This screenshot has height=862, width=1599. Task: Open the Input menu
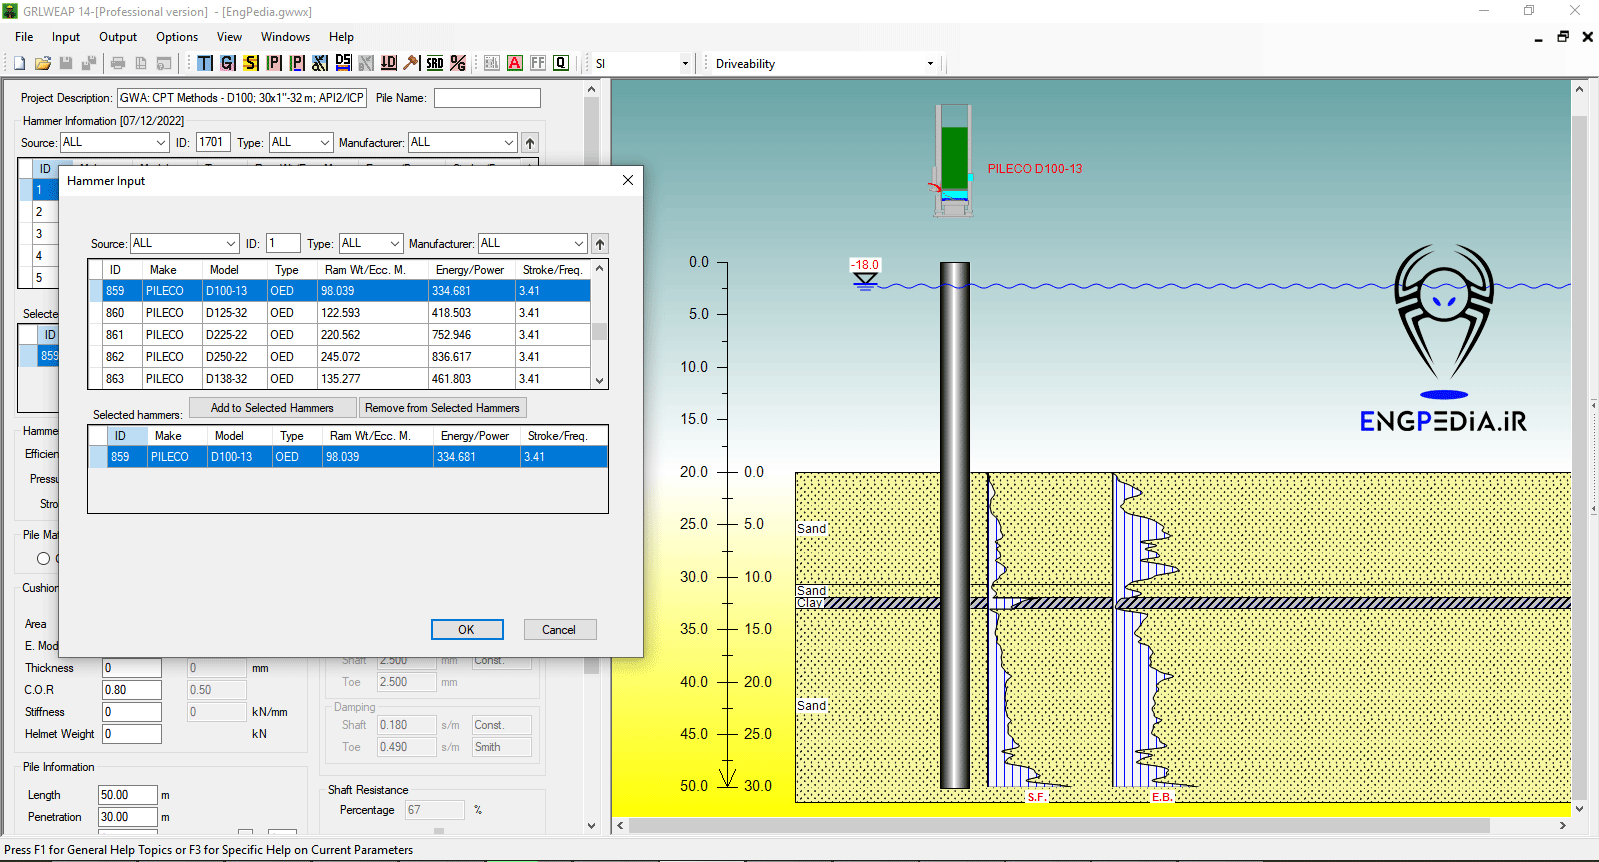(66, 37)
